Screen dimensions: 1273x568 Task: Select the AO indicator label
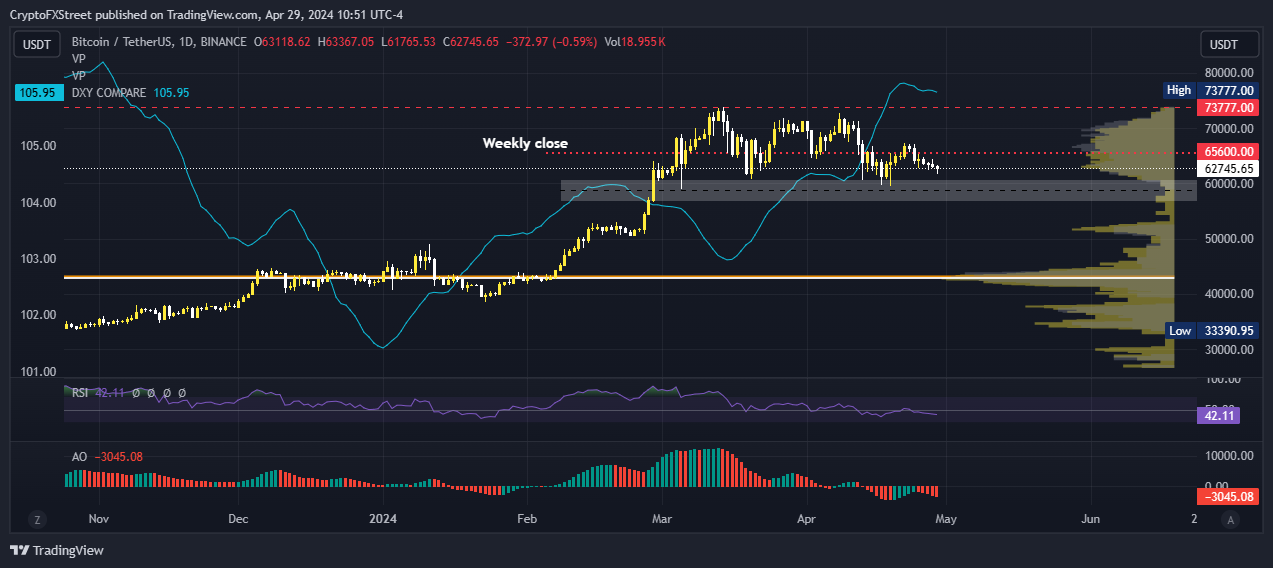[79, 457]
